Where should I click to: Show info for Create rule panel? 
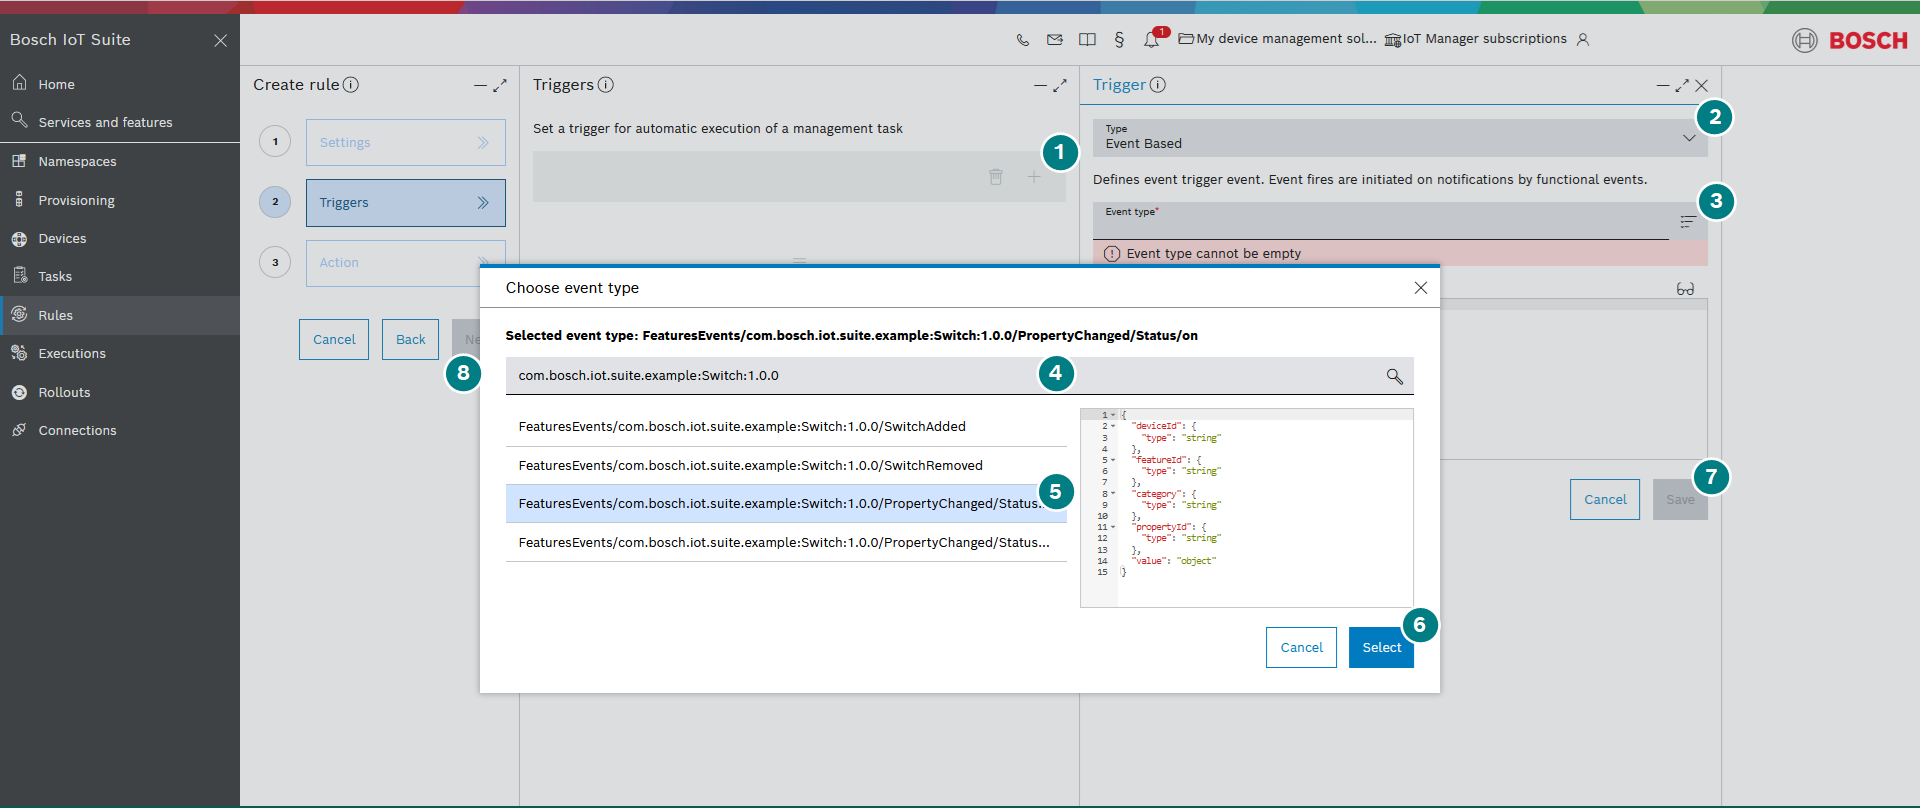tap(351, 85)
